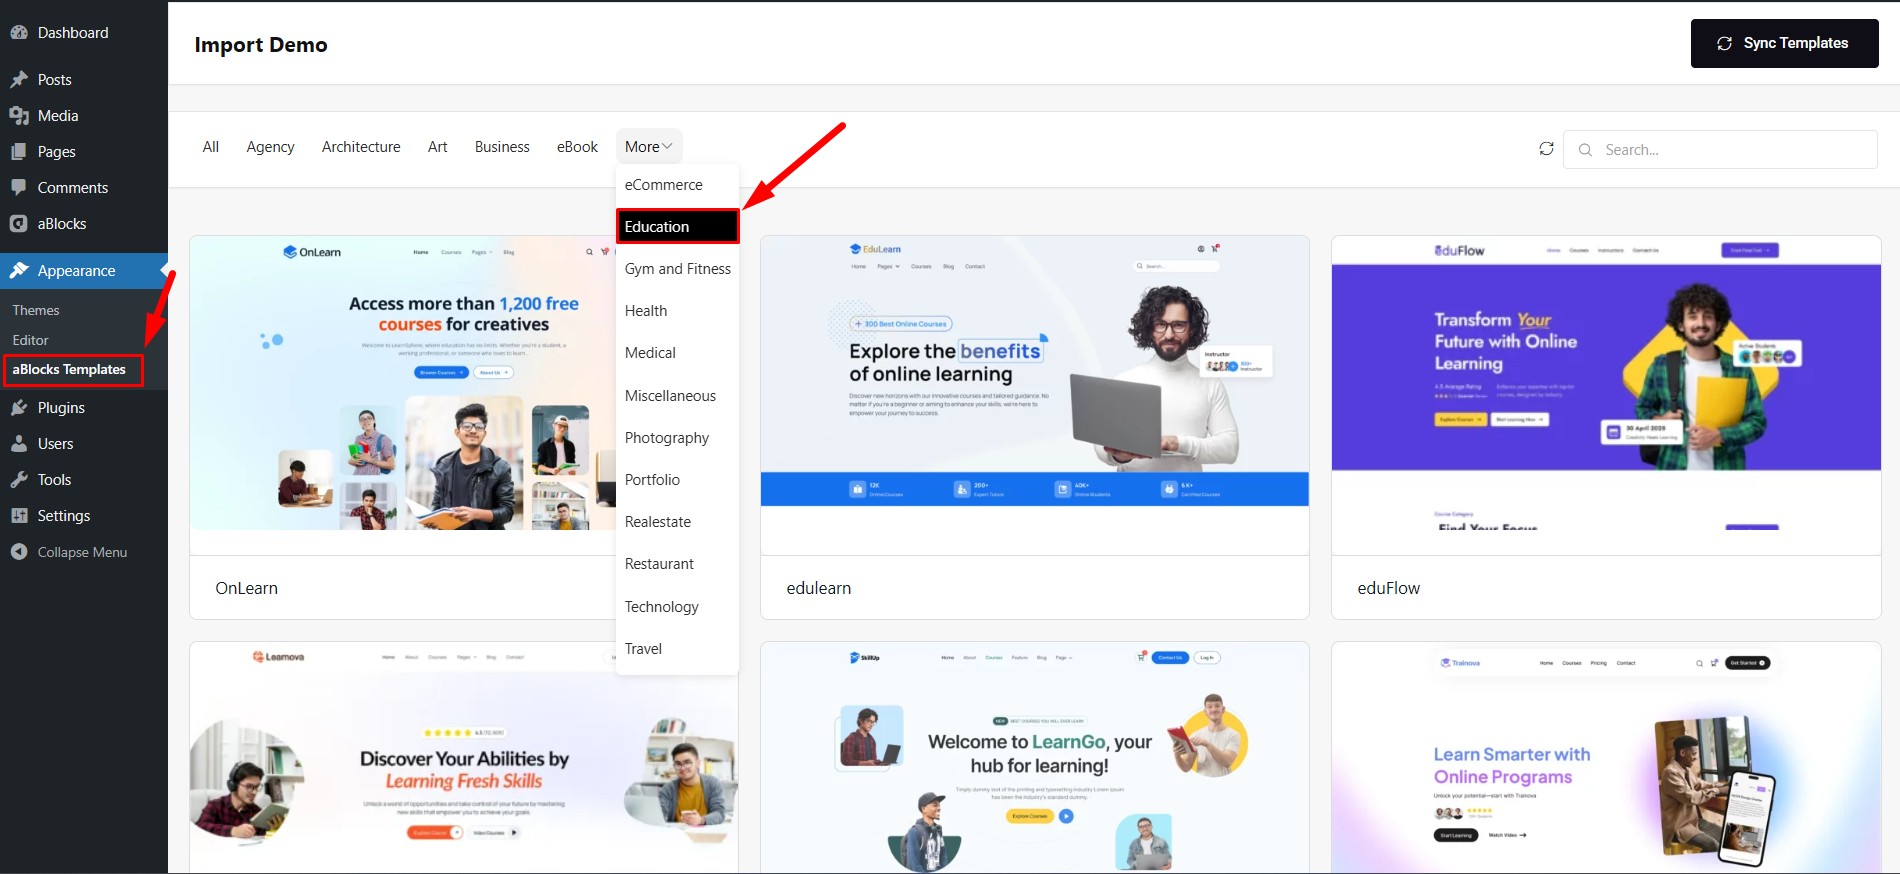
Task: Click the edulearn template name
Action: (819, 588)
